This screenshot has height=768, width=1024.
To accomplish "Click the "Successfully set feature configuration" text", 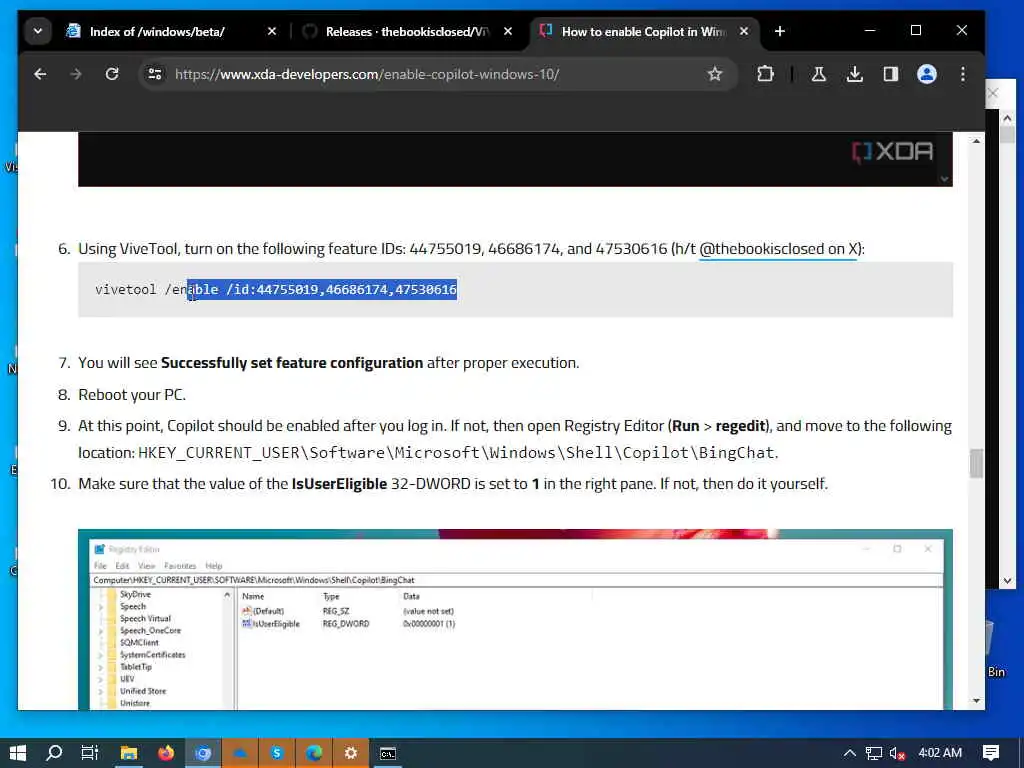I will (x=292, y=363).
